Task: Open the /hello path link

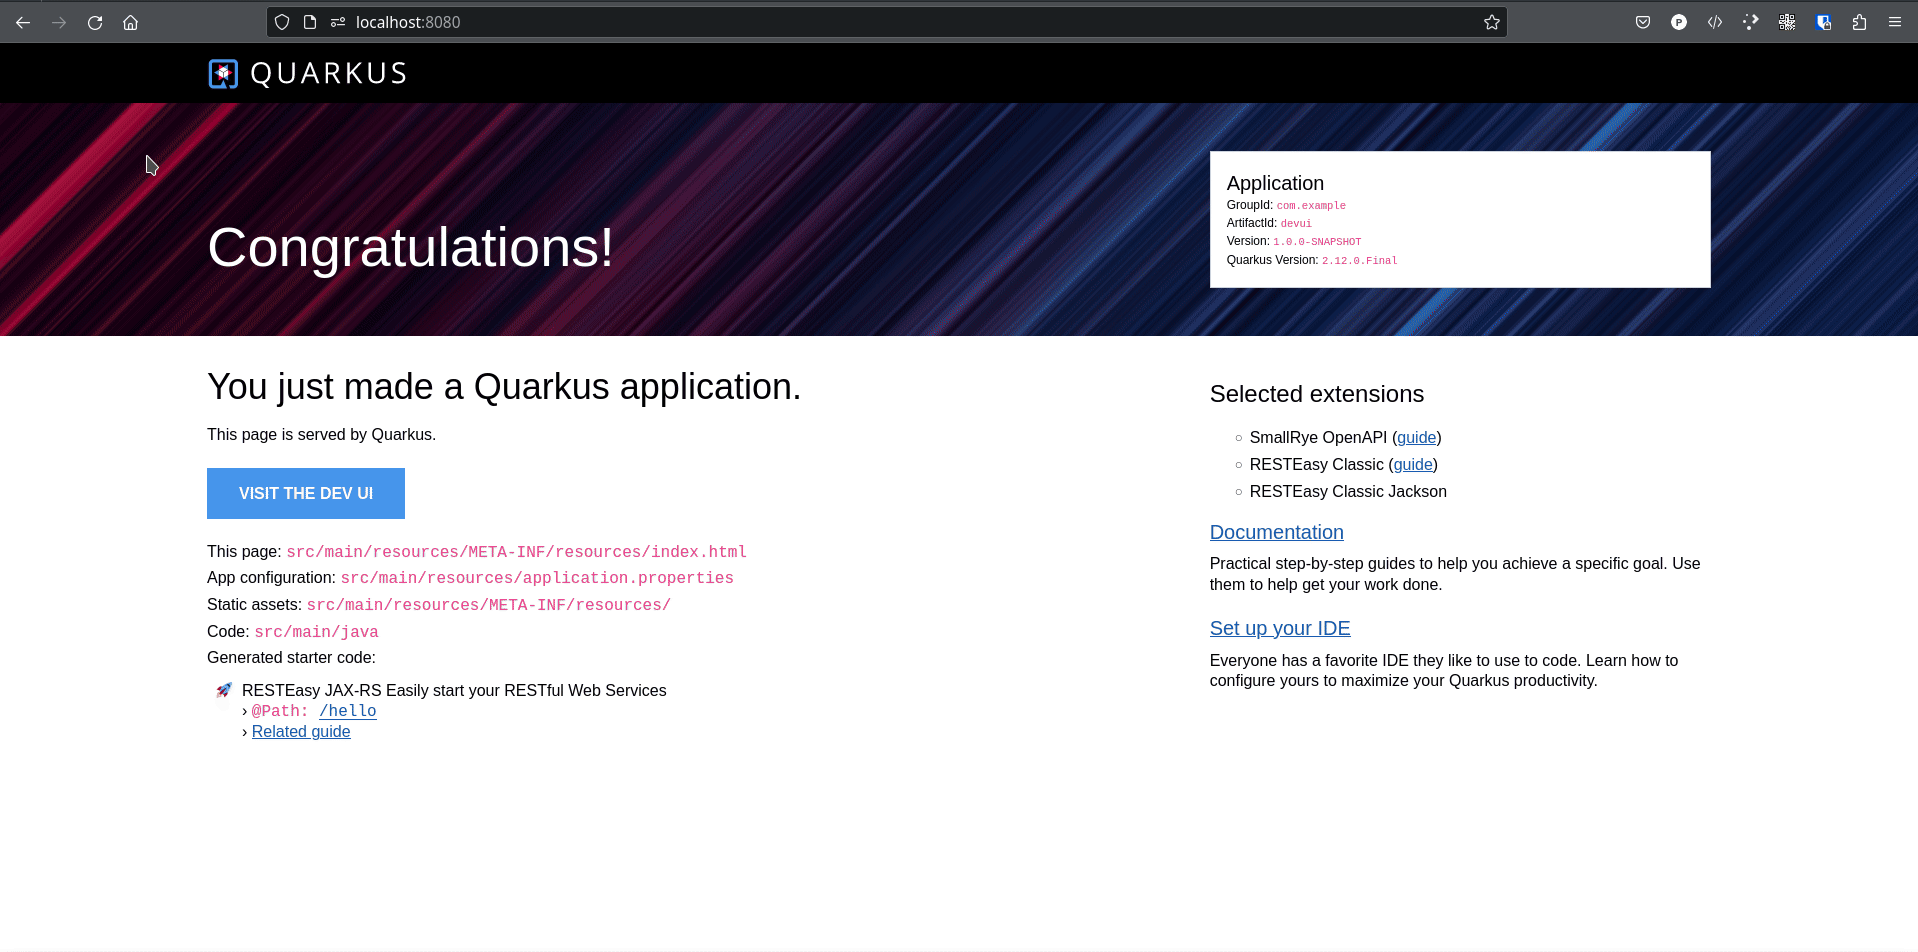Action: point(347,711)
